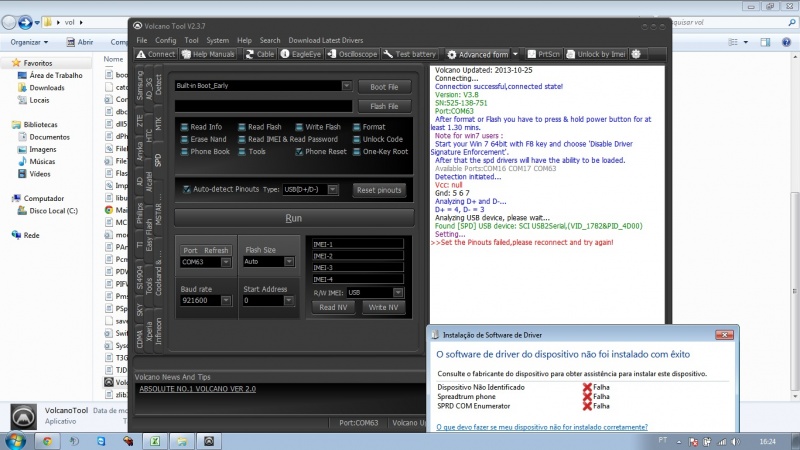Enable the Format checkbox
This screenshot has height=450, width=800.
[x=357, y=127]
